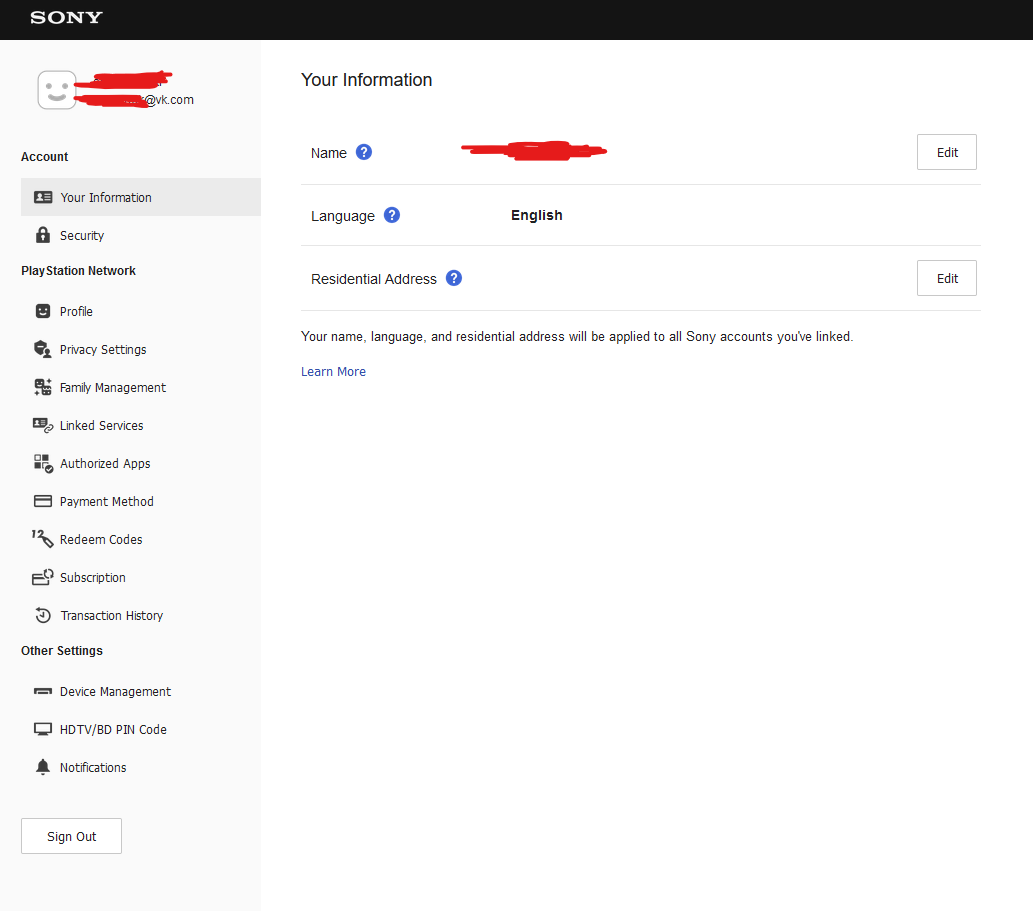Click the Linked Services icon
This screenshot has width=1033, height=911.
point(43,425)
